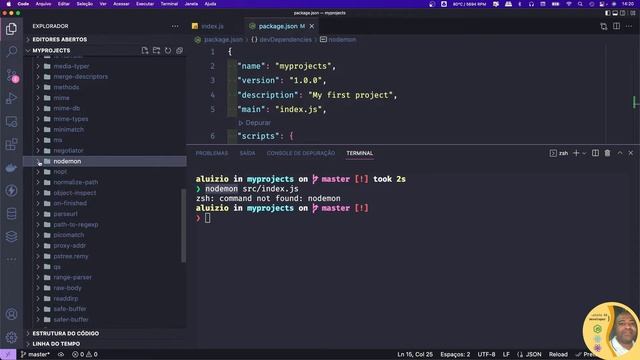Open Arquivo menu in menu bar

coord(43,4)
